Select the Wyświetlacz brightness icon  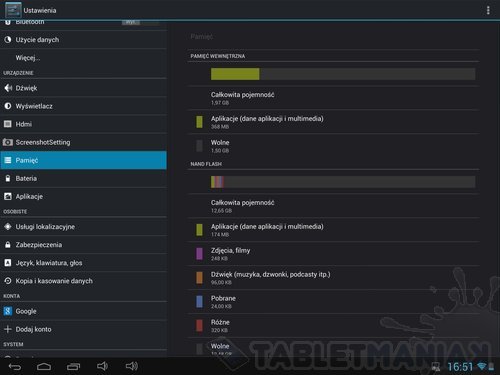(8, 106)
